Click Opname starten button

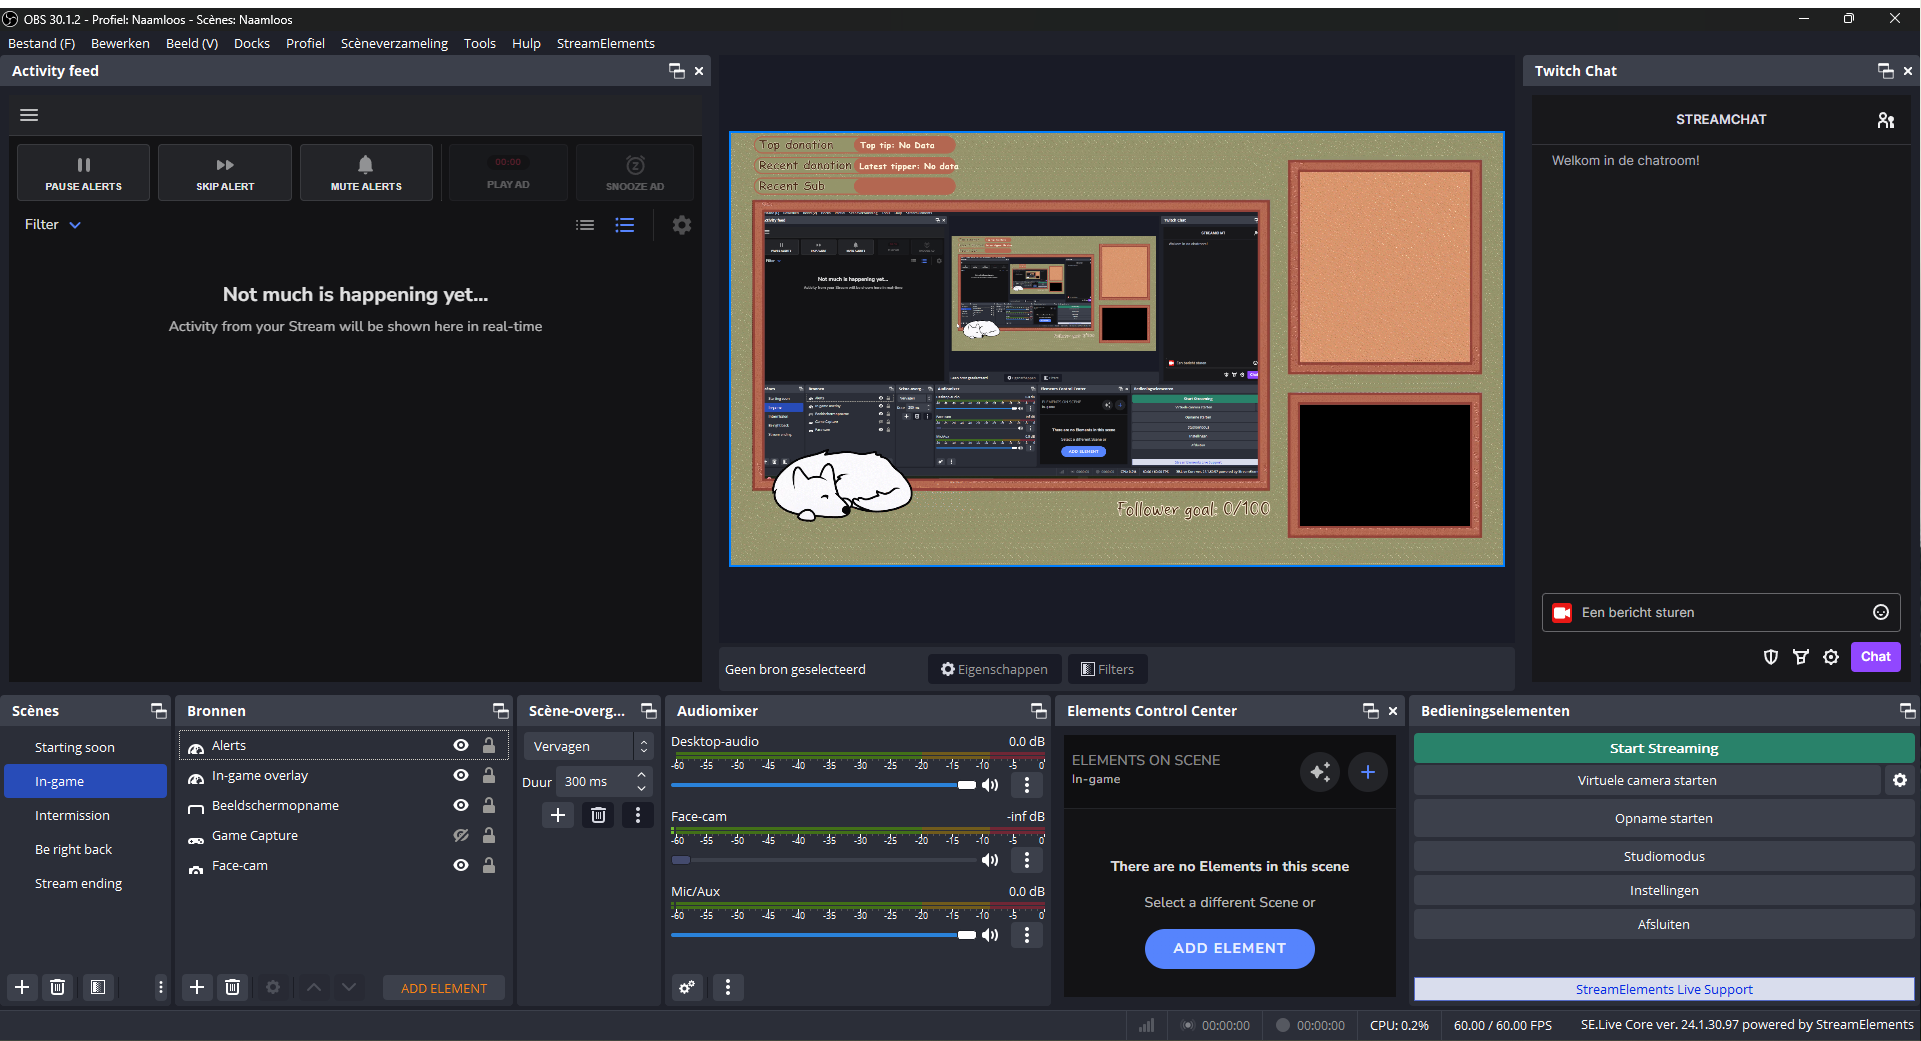pyautogui.click(x=1664, y=818)
